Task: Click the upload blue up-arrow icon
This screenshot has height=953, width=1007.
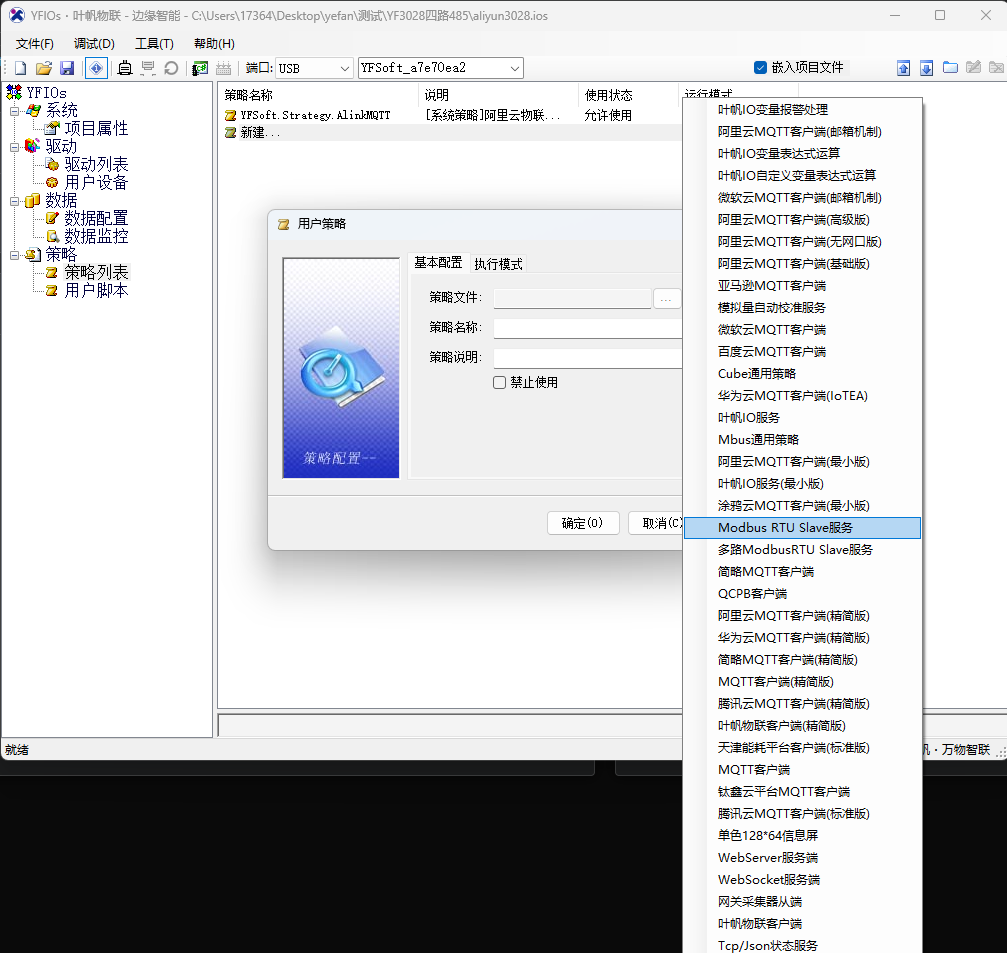Action: [x=903, y=68]
